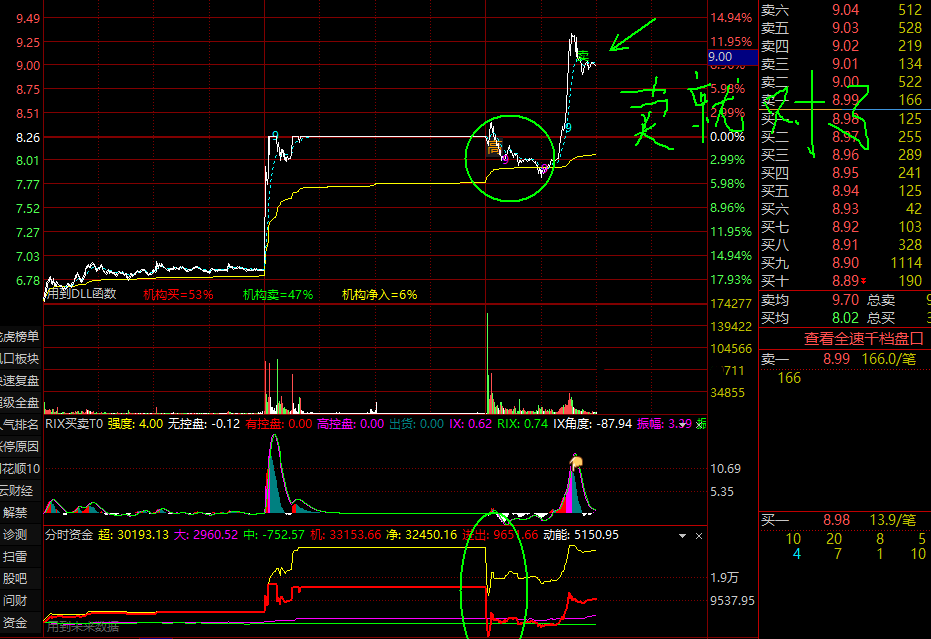This screenshot has width=931, height=639.
Task: Click the 动能: 5150.95 value
Action: coord(581,535)
